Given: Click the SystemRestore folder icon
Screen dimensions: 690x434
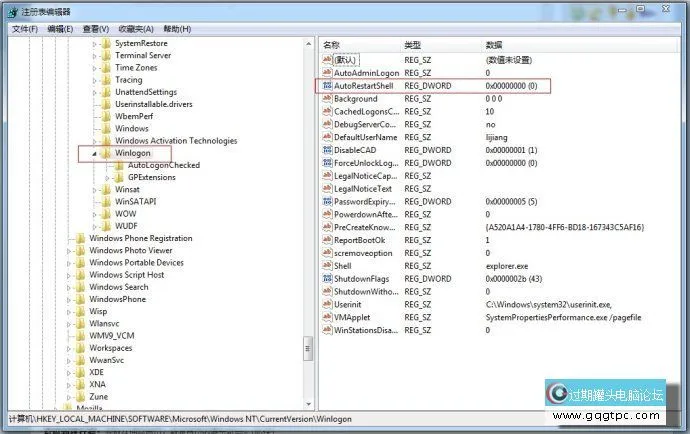Looking at the screenshot, I should (x=106, y=44).
